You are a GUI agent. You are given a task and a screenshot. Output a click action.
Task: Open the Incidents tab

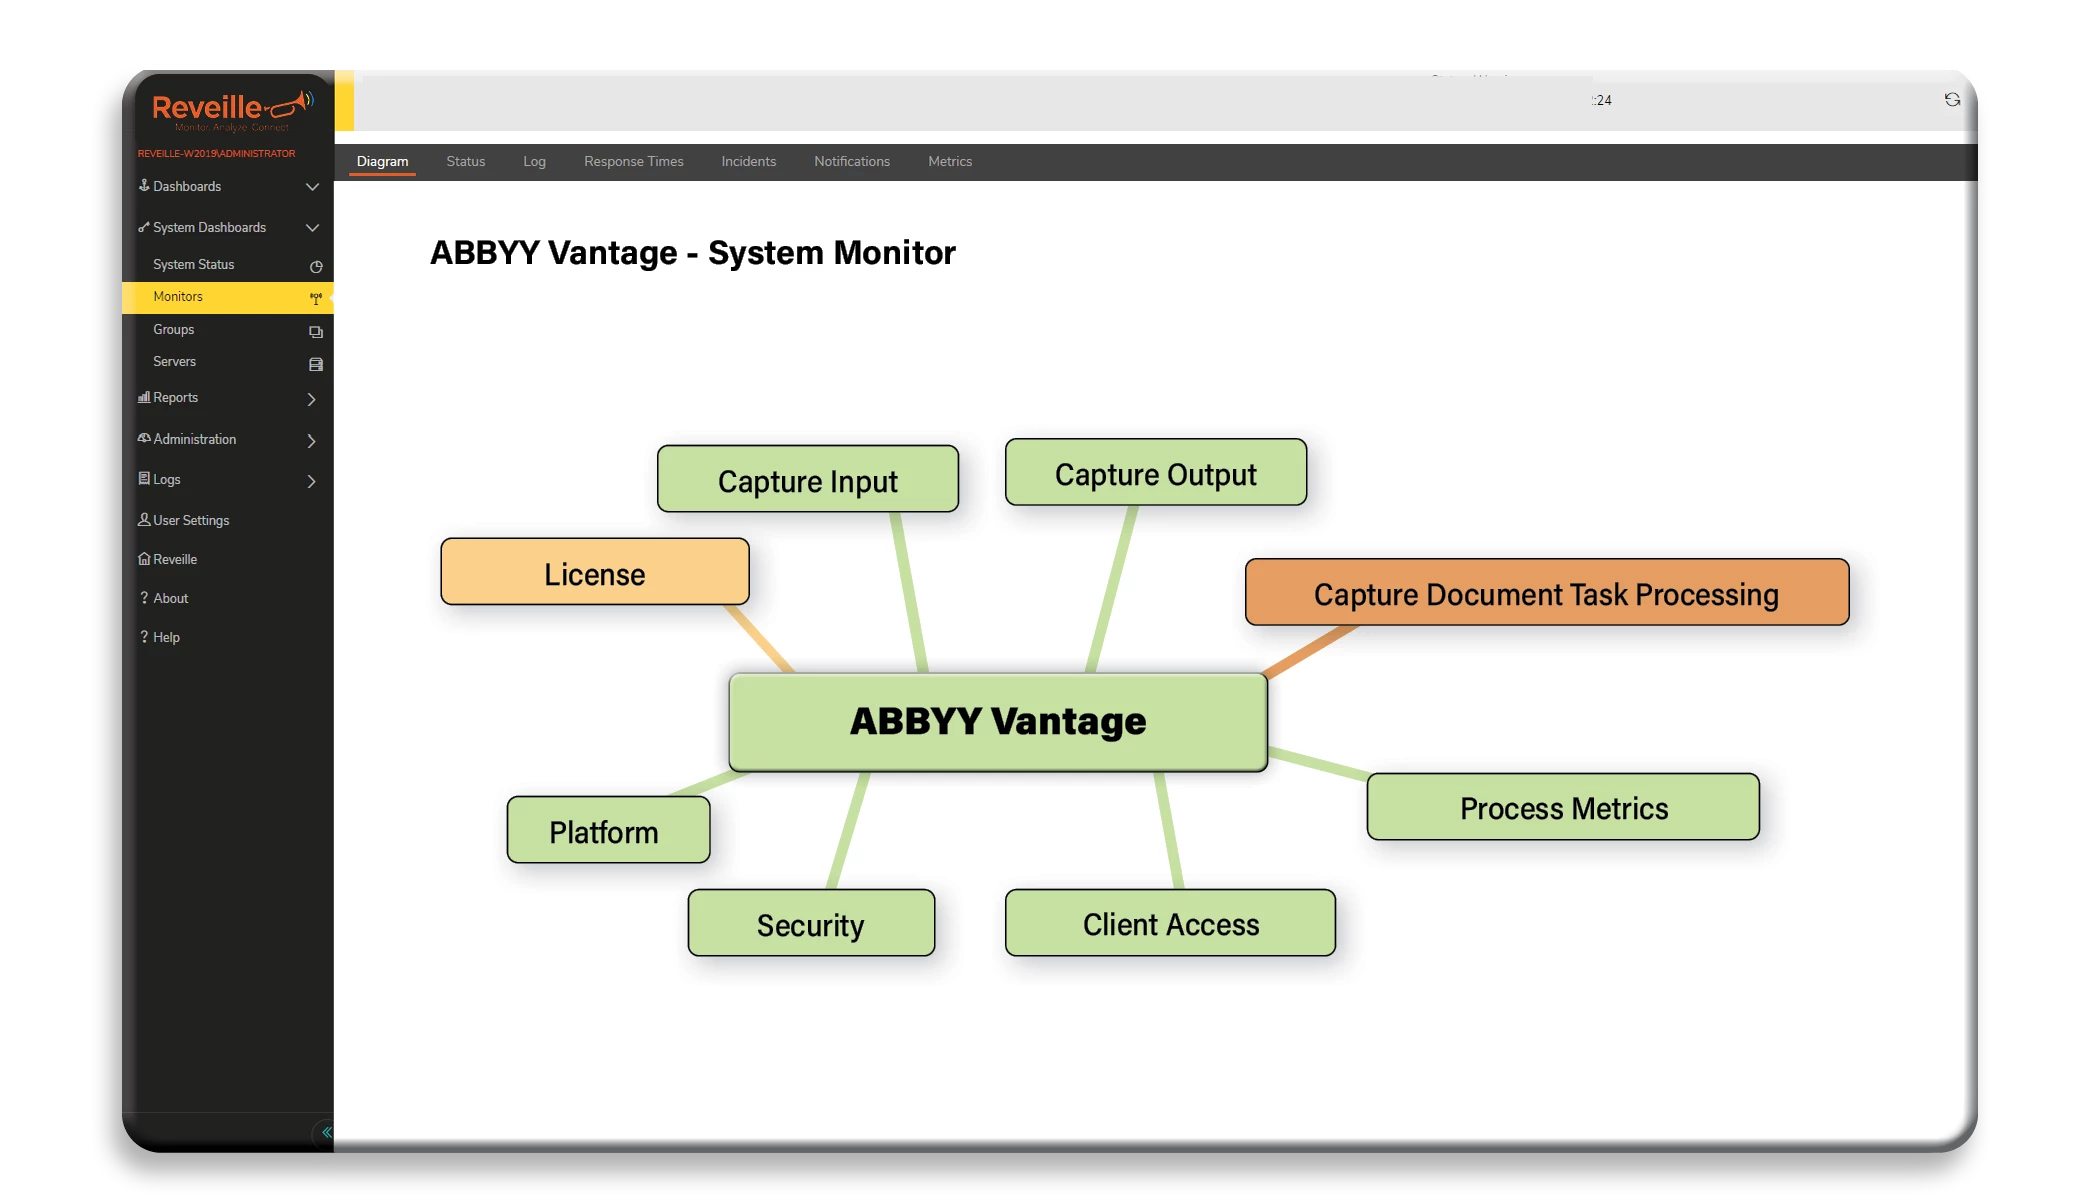[748, 161]
